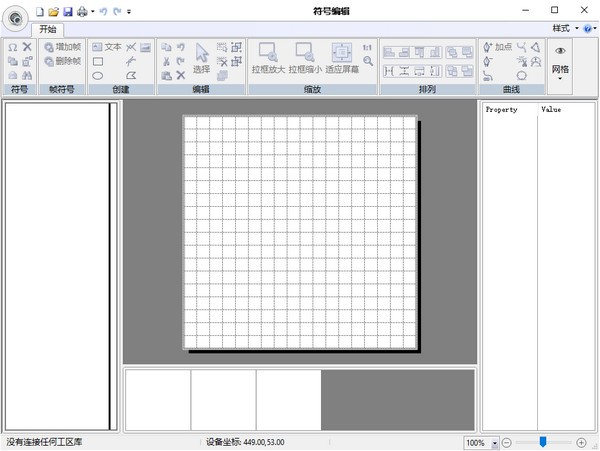Open the round application menu button
The image size is (600, 451).
click(16, 18)
